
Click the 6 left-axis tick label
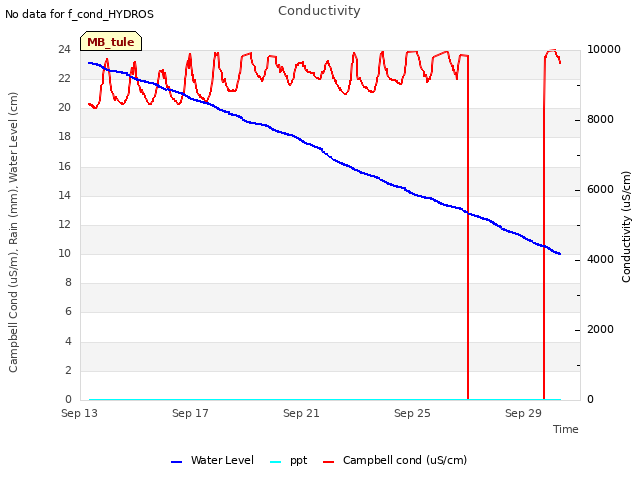pyautogui.click(x=68, y=312)
